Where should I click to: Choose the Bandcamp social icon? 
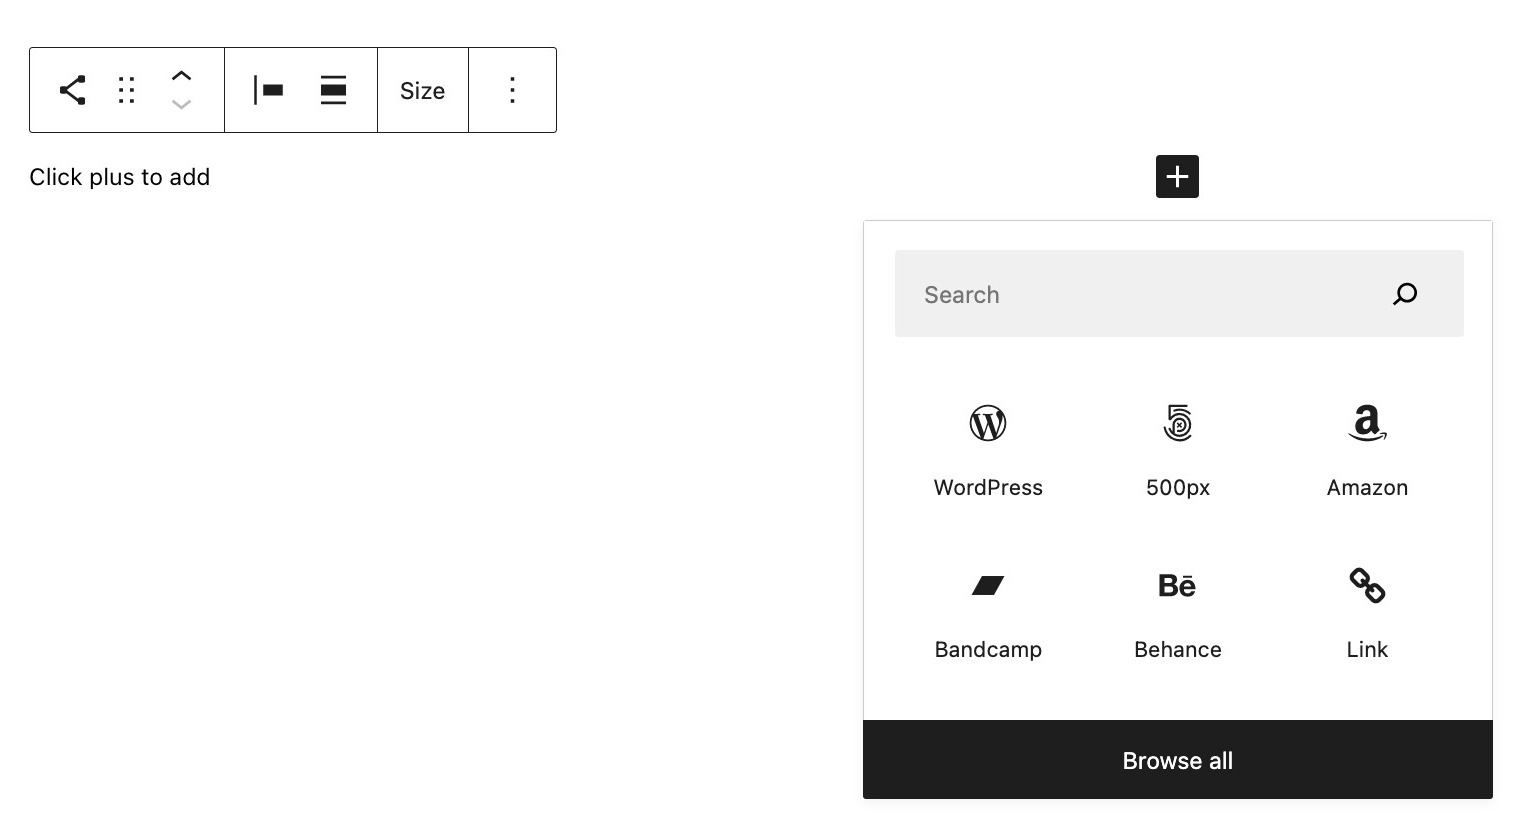(x=987, y=602)
